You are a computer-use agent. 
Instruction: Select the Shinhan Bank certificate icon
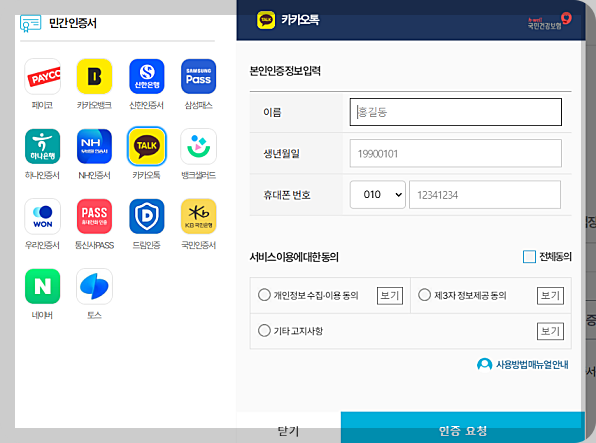click(x=147, y=76)
